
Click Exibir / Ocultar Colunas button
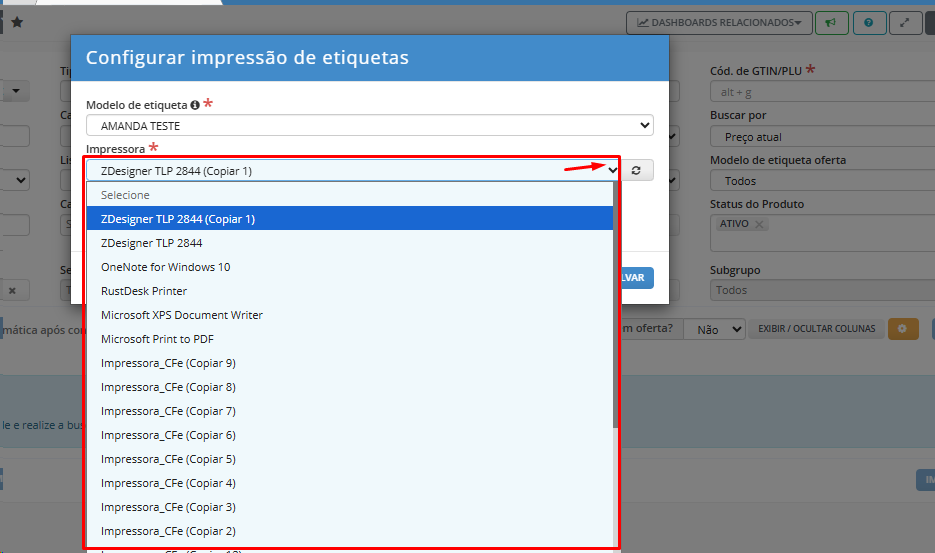pyautogui.click(x=816, y=329)
